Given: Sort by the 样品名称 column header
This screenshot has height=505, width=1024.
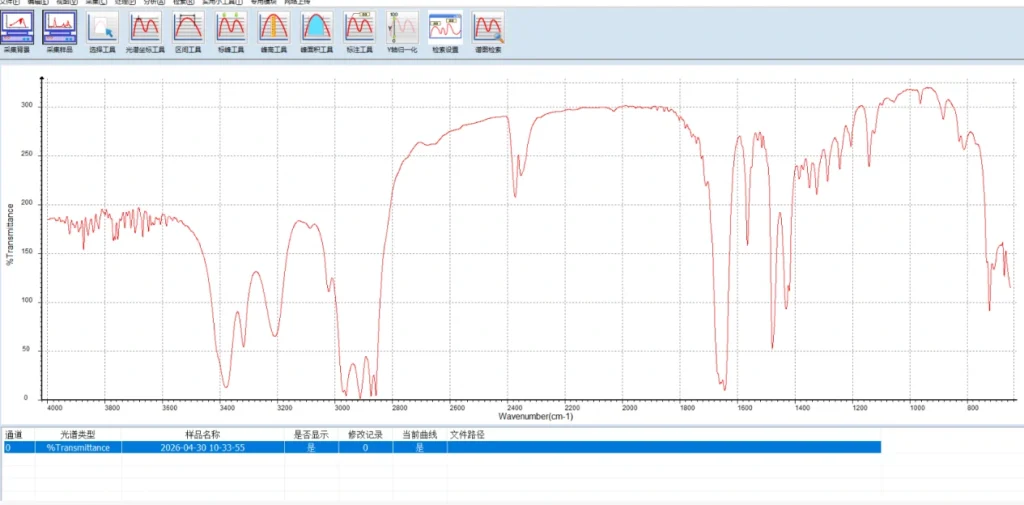Looking at the screenshot, I should [x=202, y=434].
